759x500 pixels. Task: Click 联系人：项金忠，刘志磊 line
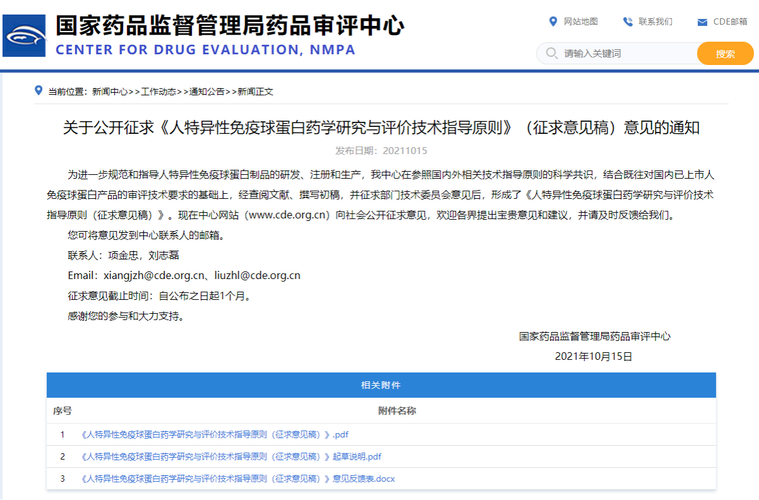(x=123, y=255)
